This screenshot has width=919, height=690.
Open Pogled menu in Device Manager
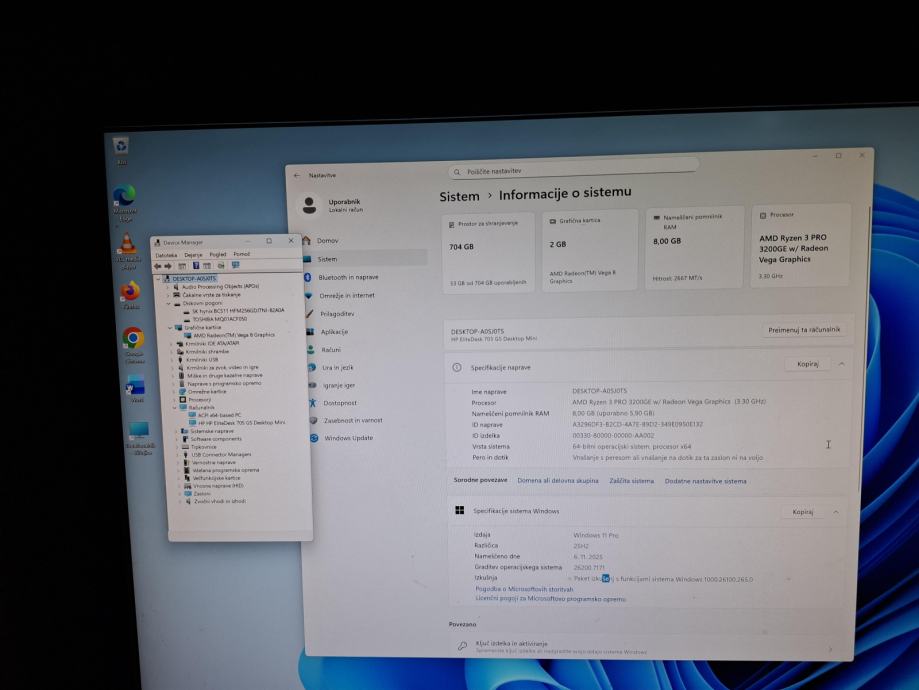tap(218, 254)
